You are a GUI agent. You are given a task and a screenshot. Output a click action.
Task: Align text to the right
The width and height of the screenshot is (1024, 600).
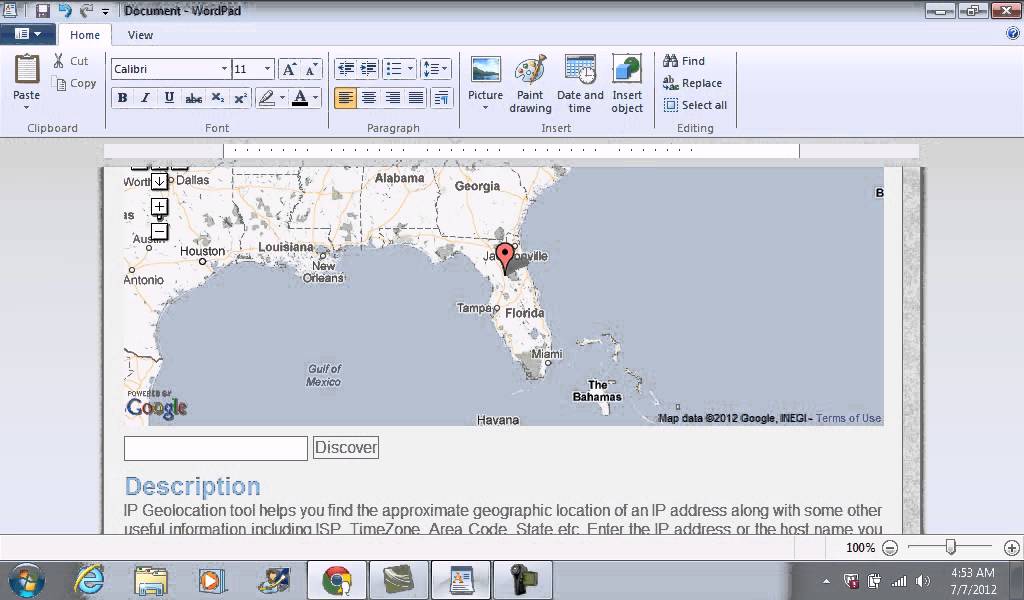(x=392, y=98)
